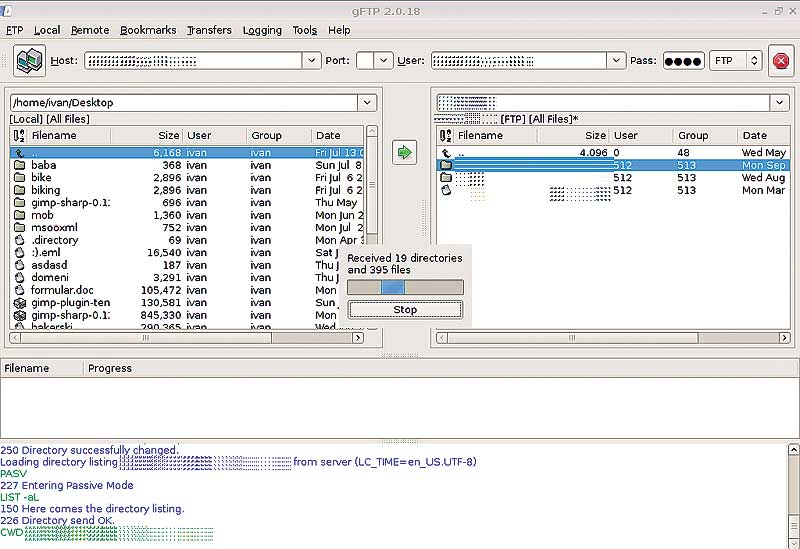Change protocol with FTP stepper

click(754, 61)
